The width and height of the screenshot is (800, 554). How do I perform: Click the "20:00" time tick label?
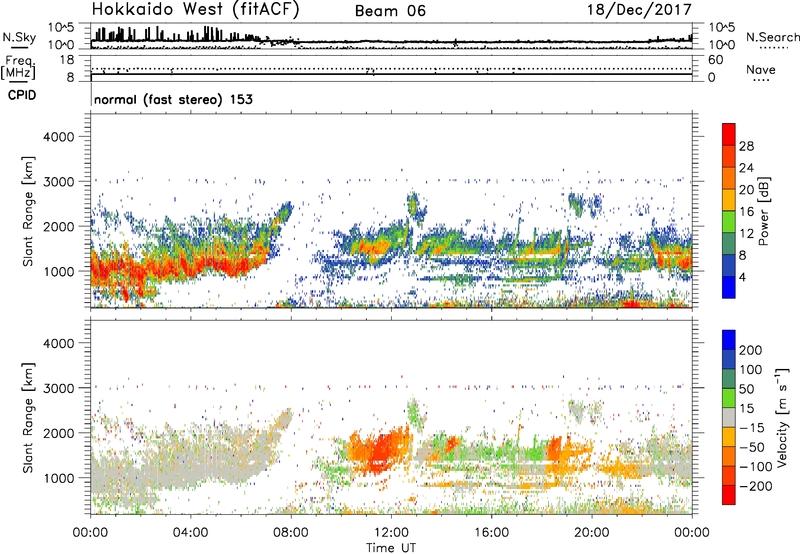592,533
